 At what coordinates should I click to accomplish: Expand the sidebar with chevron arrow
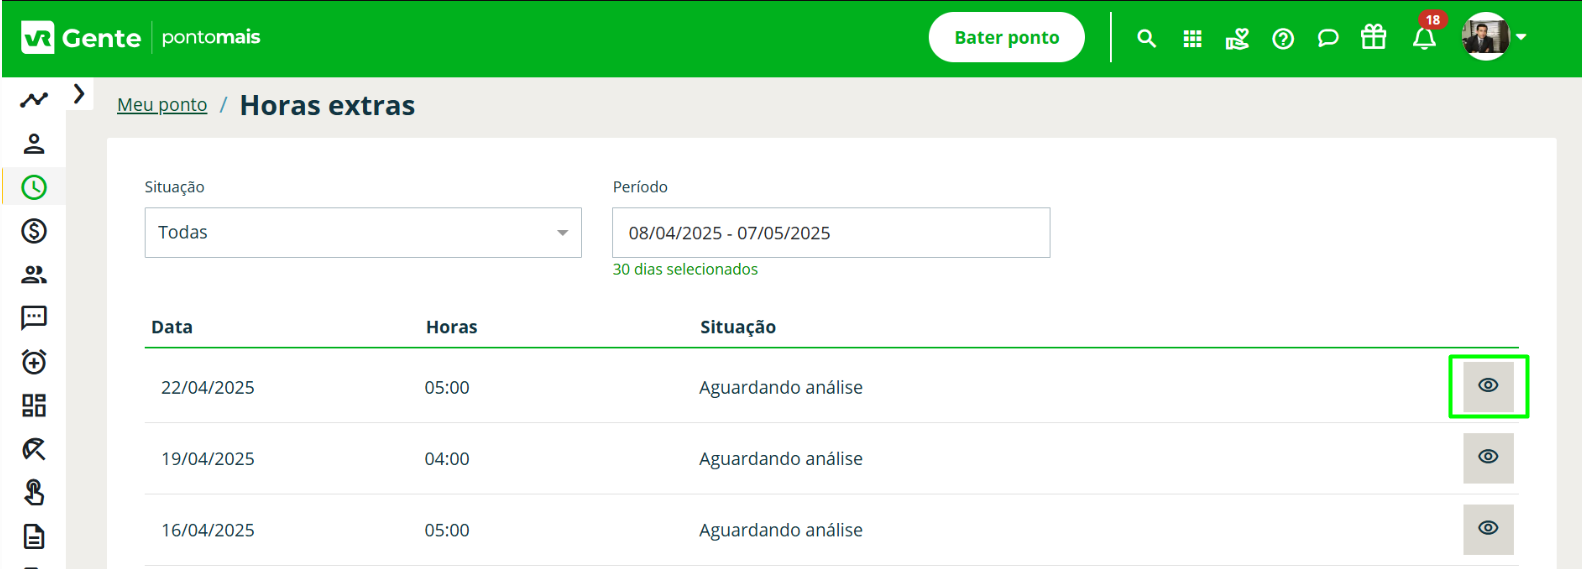point(79,94)
